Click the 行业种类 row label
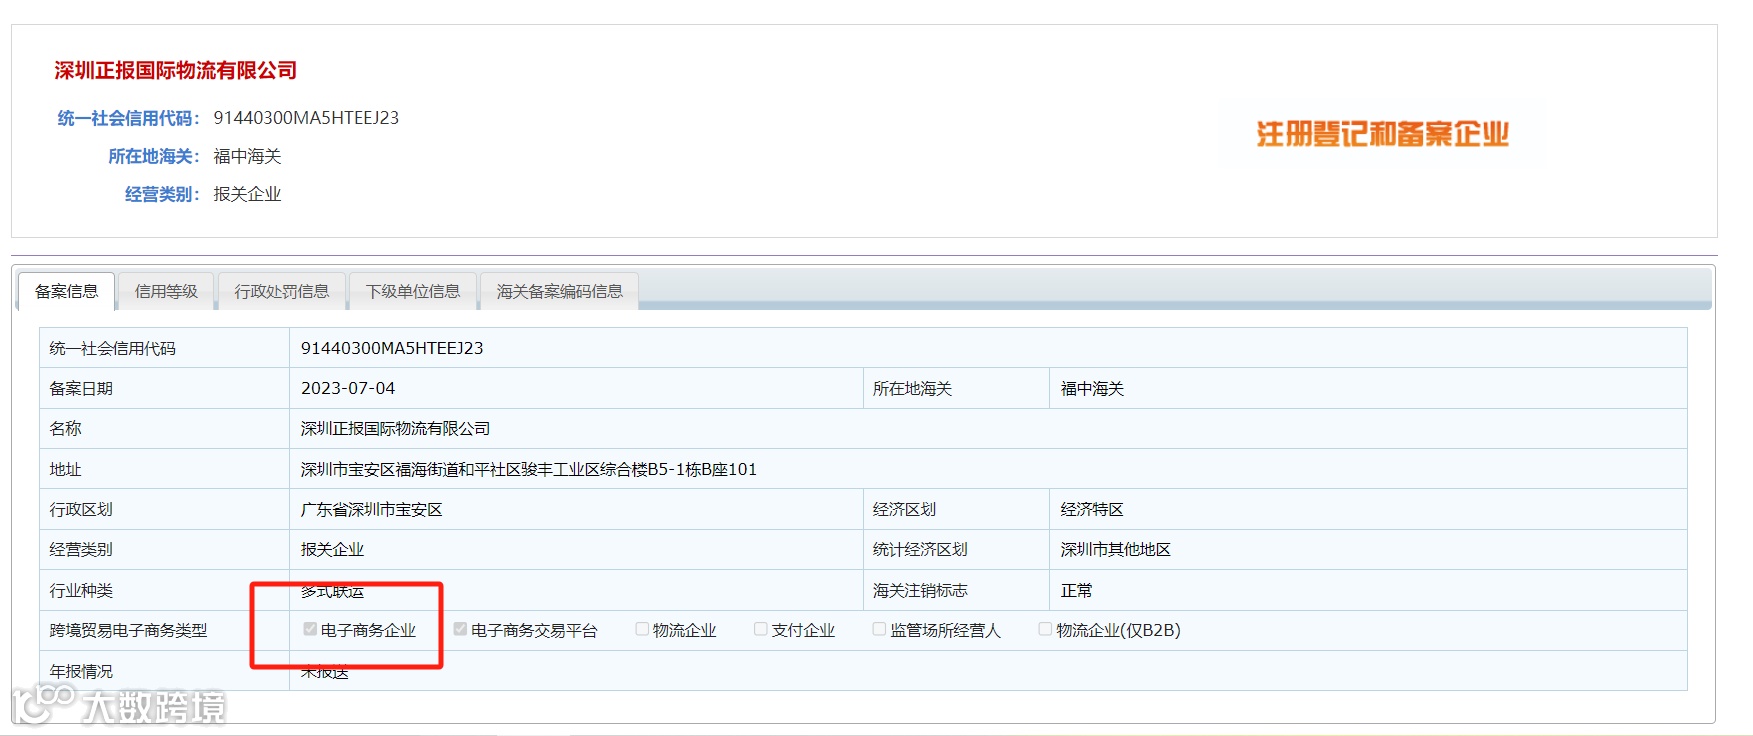The image size is (1753, 736). (x=81, y=591)
